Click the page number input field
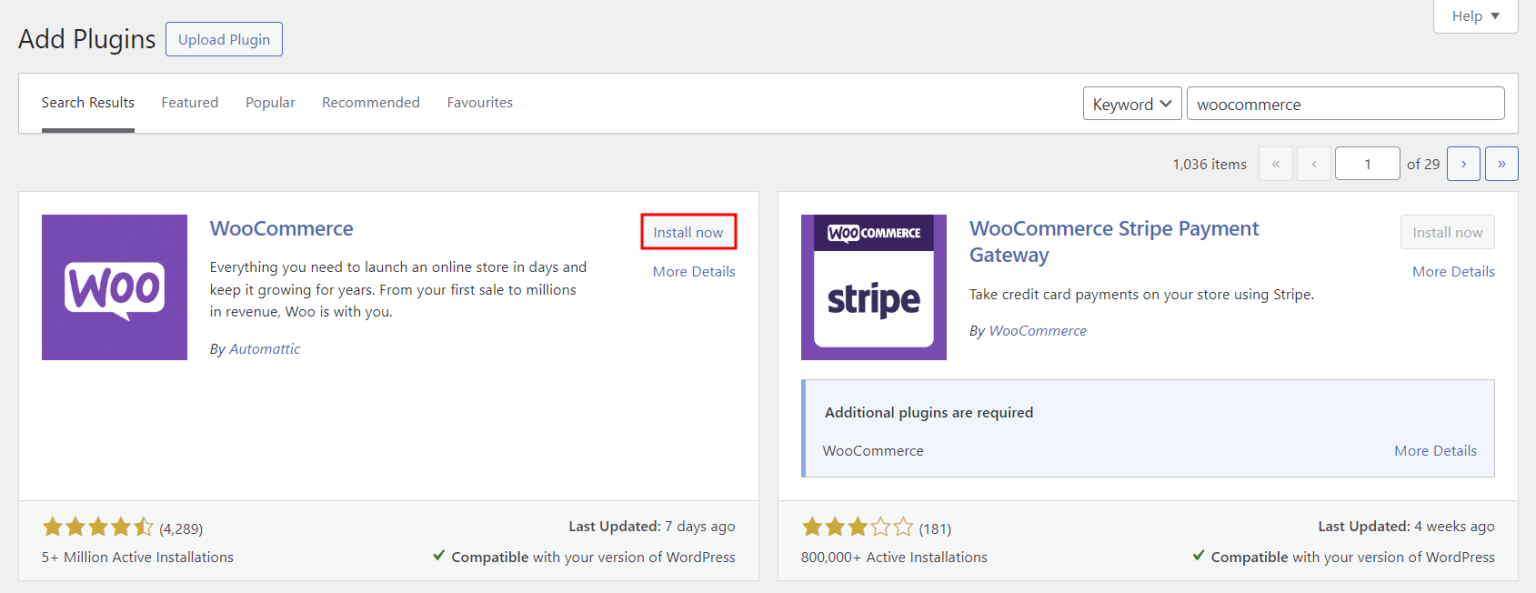 (x=1367, y=163)
